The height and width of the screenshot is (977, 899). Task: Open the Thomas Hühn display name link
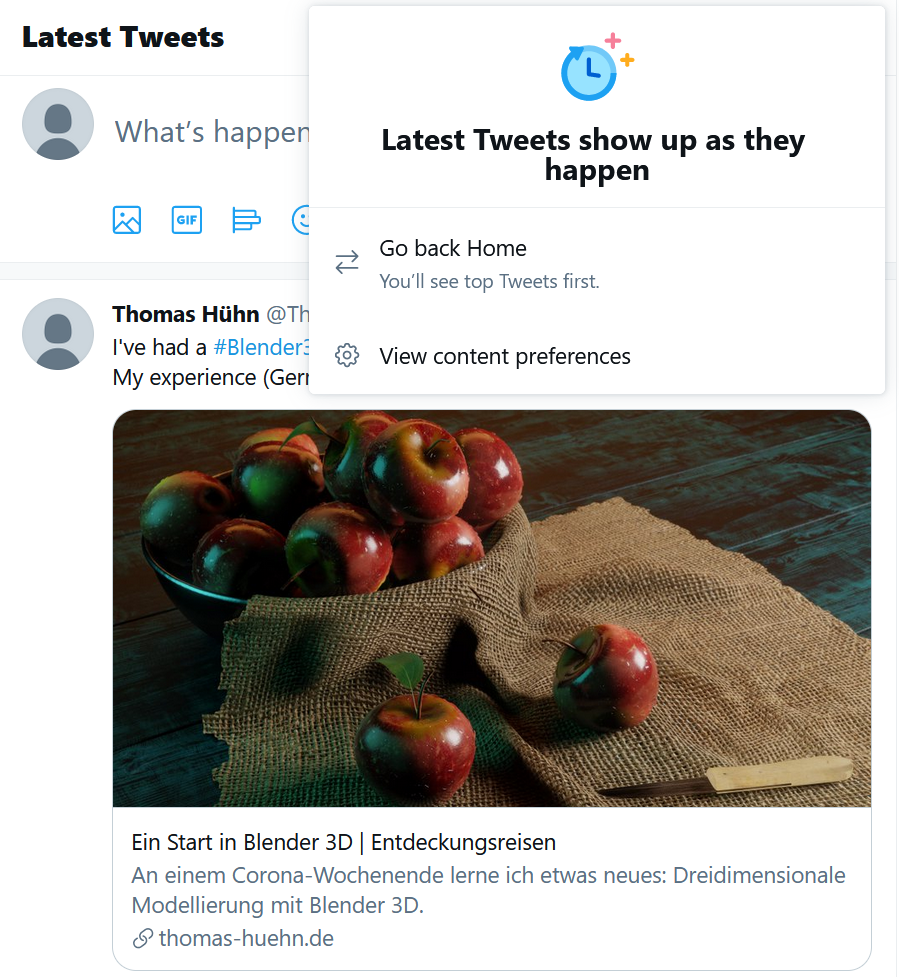[186, 314]
